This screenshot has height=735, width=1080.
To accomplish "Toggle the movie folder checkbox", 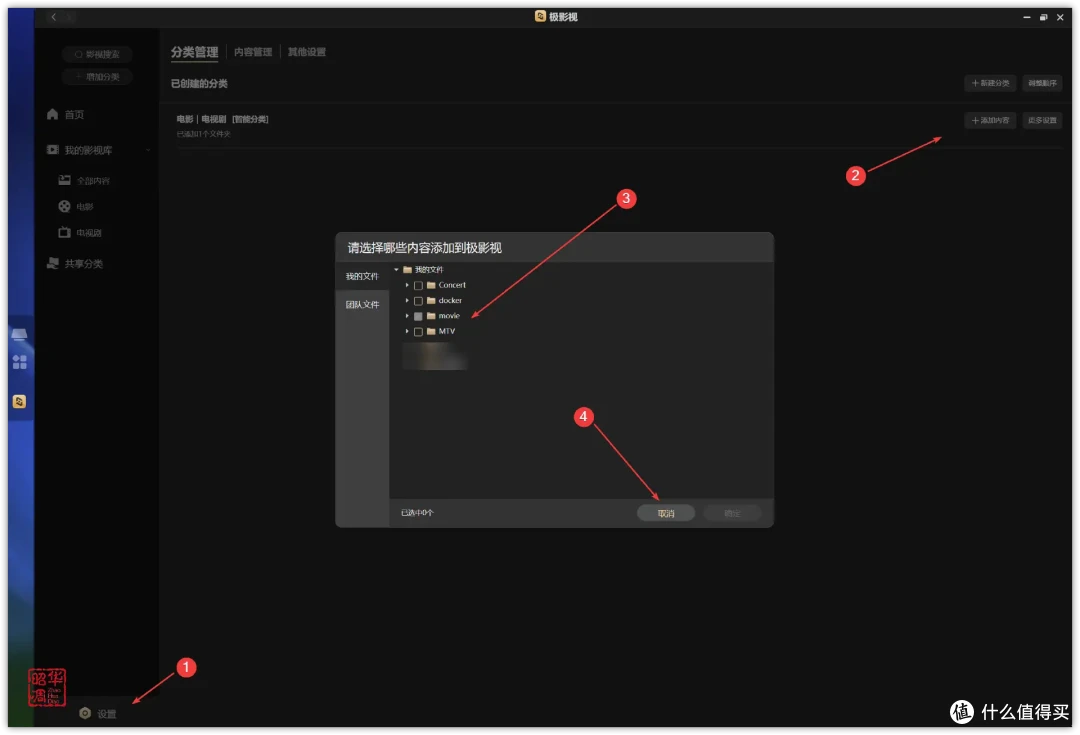I will click(x=418, y=316).
